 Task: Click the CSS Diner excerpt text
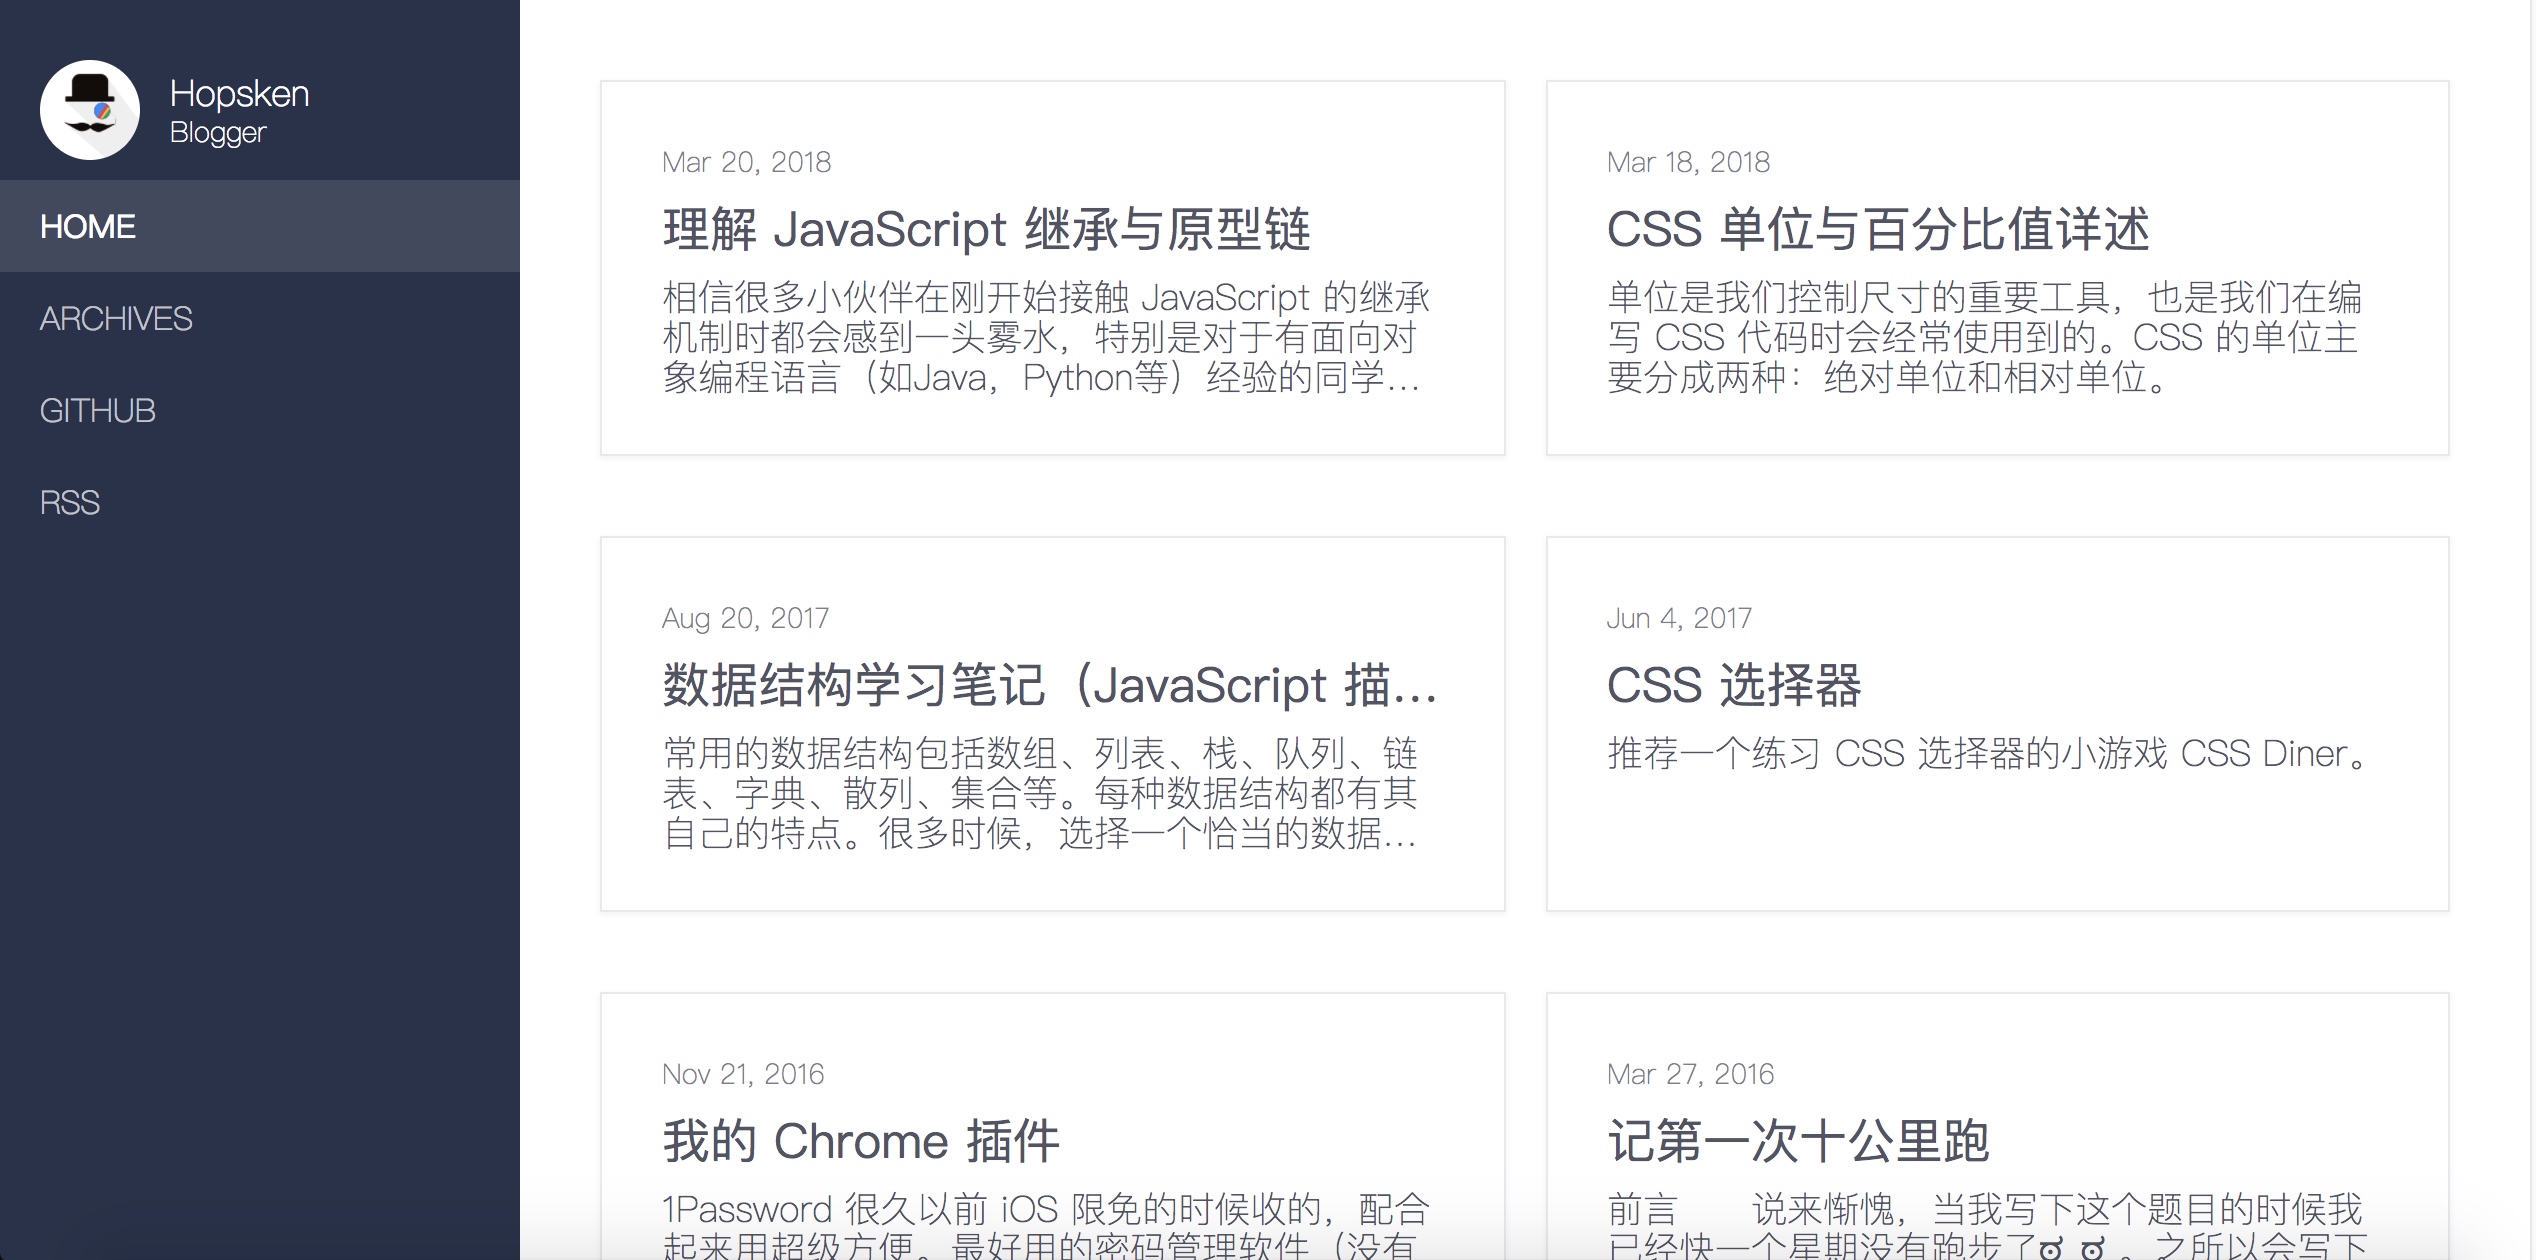pyautogui.click(x=1986, y=754)
